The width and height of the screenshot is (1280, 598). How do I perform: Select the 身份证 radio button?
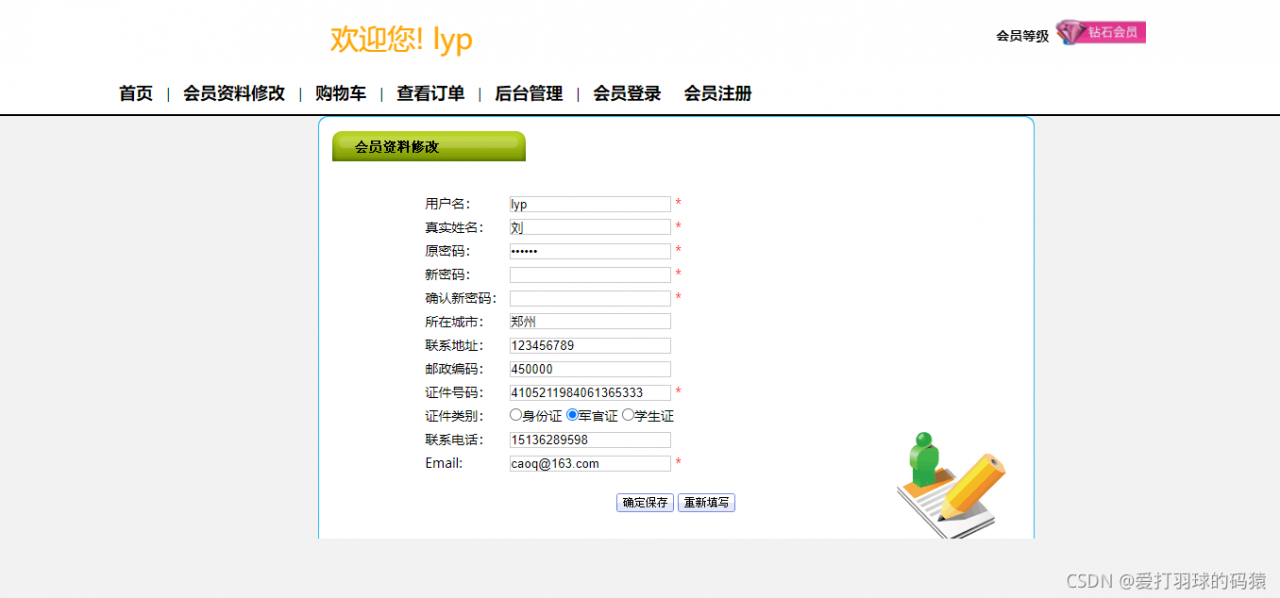(x=516, y=415)
